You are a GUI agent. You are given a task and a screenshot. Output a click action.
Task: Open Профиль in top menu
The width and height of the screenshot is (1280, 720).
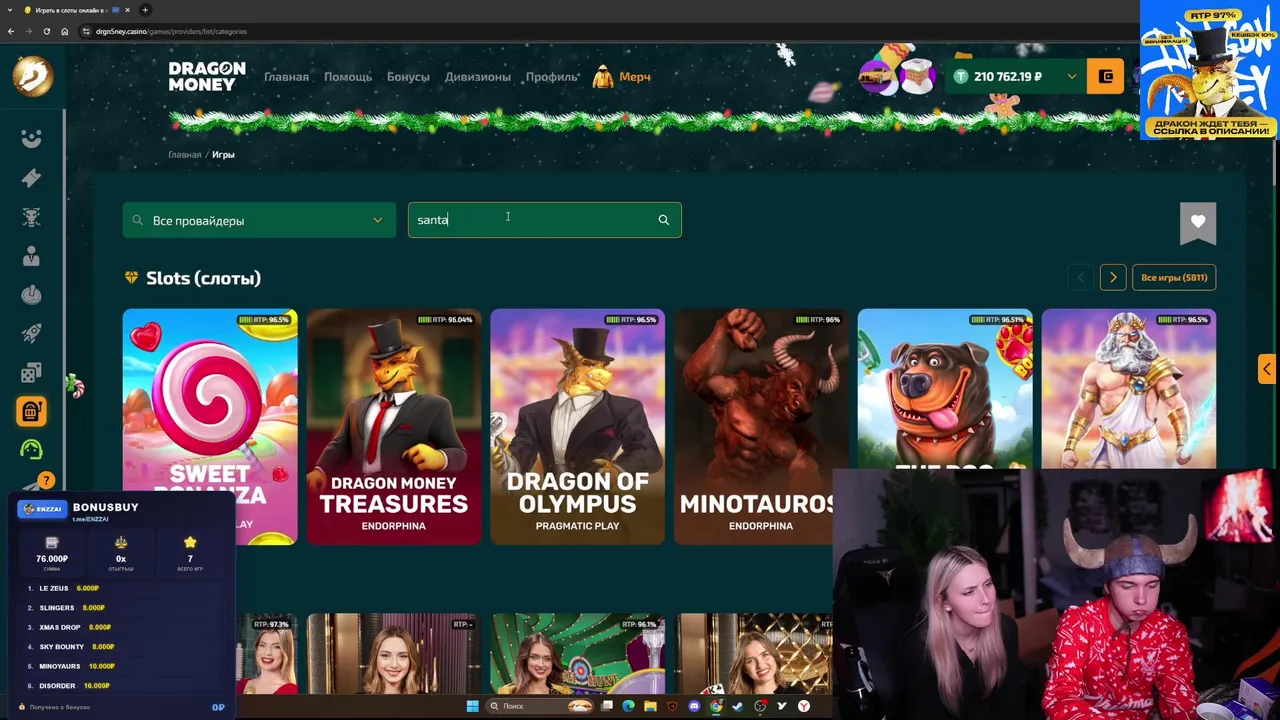point(551,77)
